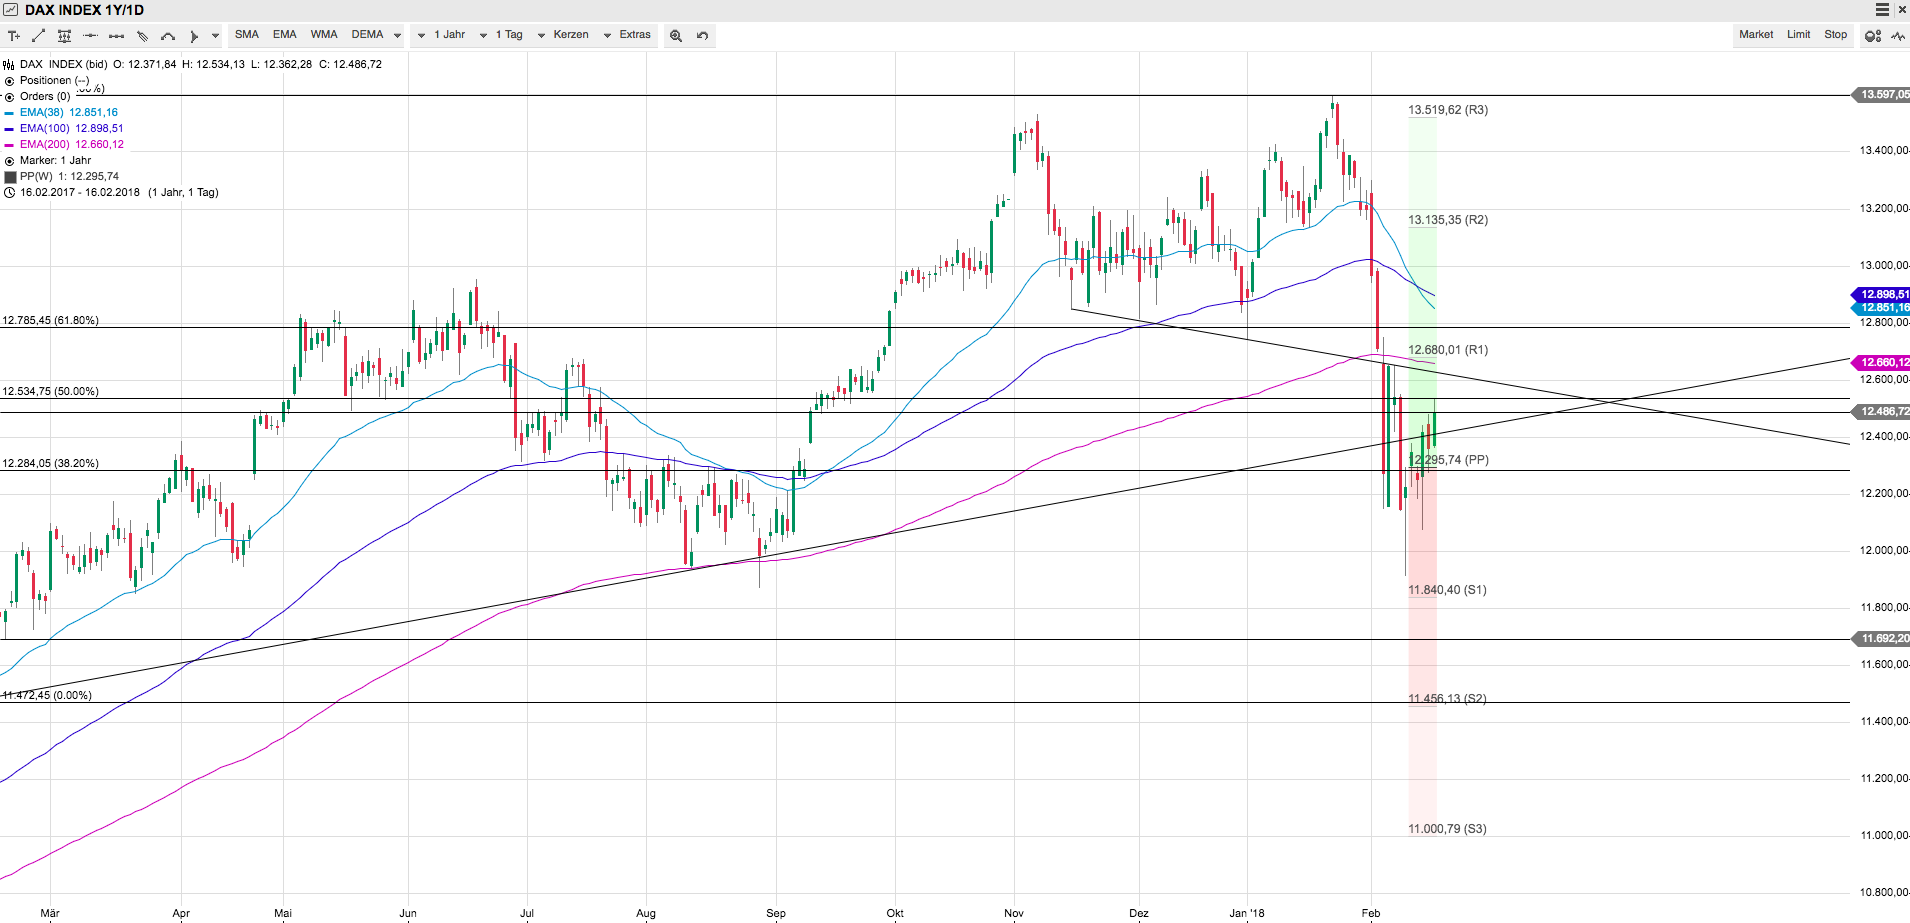Click the chart icon beside DAX INDEX title
The height and width of the screenshot is (923, 1910).
click(x=10, y=10)
